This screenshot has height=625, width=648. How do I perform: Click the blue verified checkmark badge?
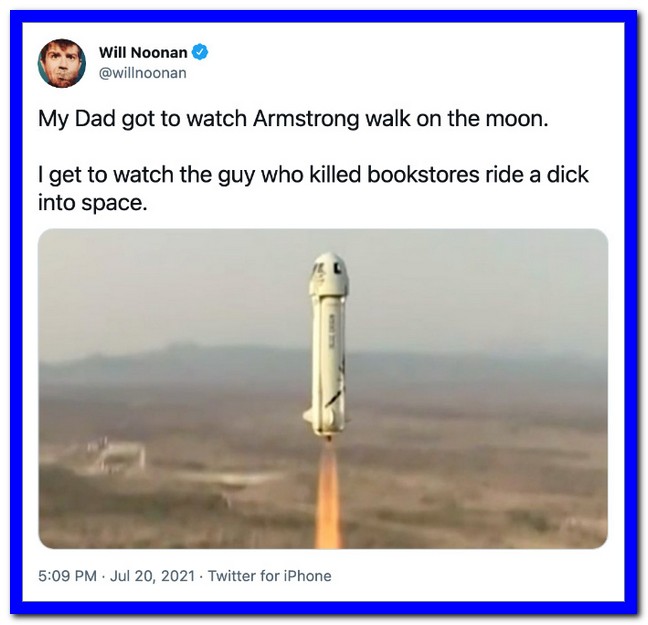click(x=200, y=52)
